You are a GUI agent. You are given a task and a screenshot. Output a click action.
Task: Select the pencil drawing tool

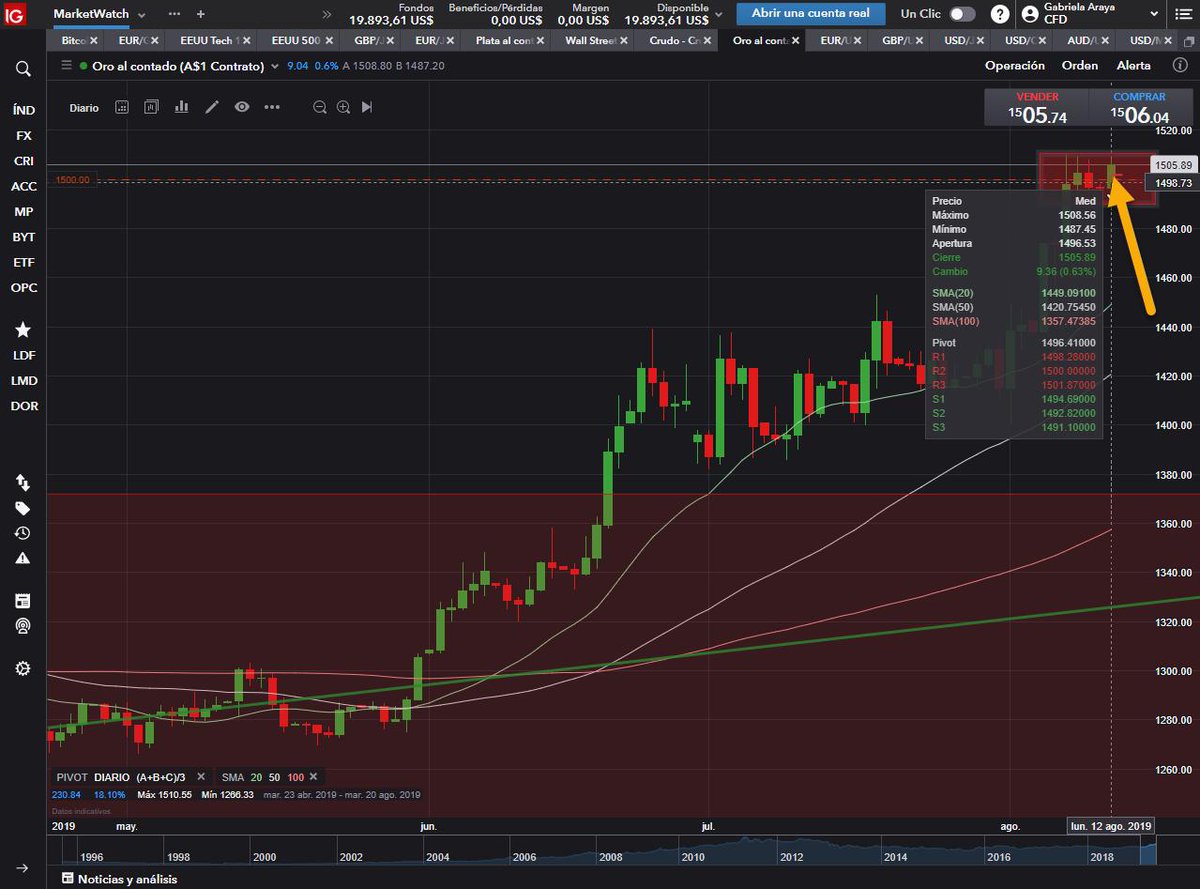coord(212,107)
